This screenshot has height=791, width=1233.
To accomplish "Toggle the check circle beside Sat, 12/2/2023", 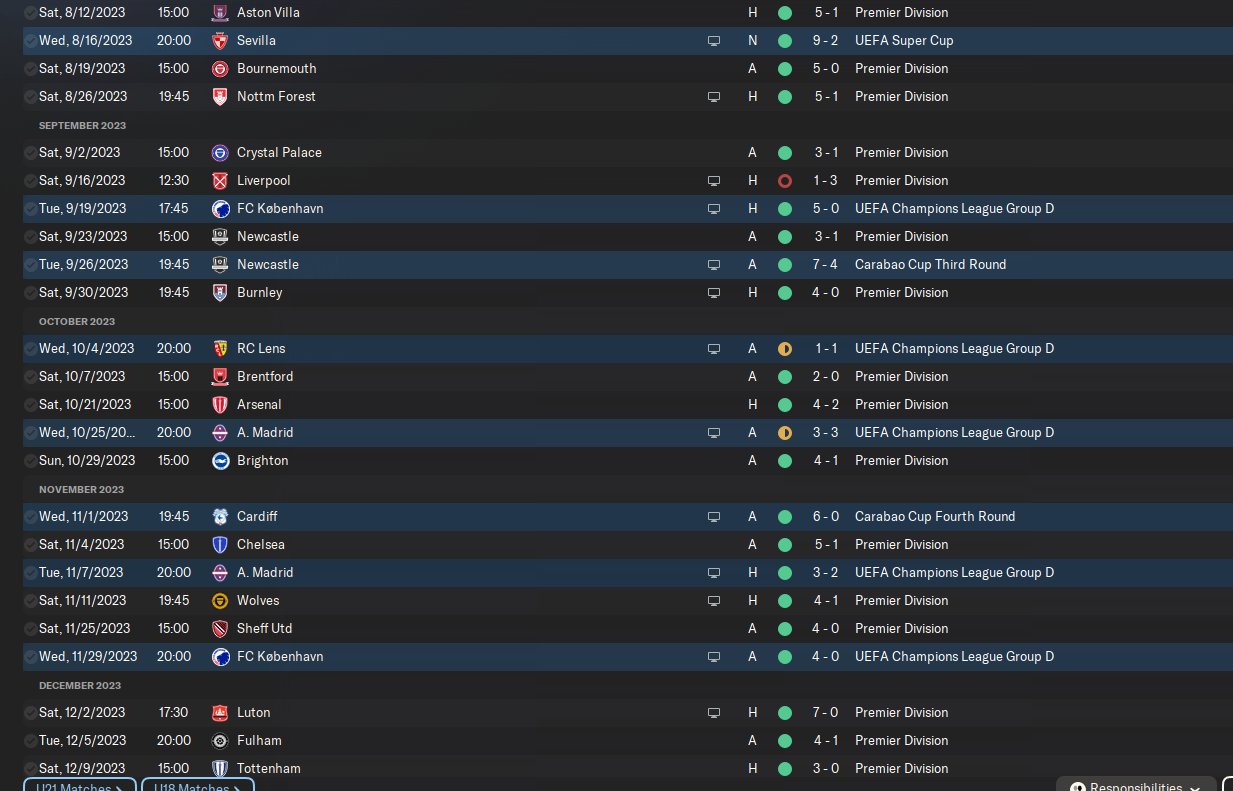I will pos(30,713).
